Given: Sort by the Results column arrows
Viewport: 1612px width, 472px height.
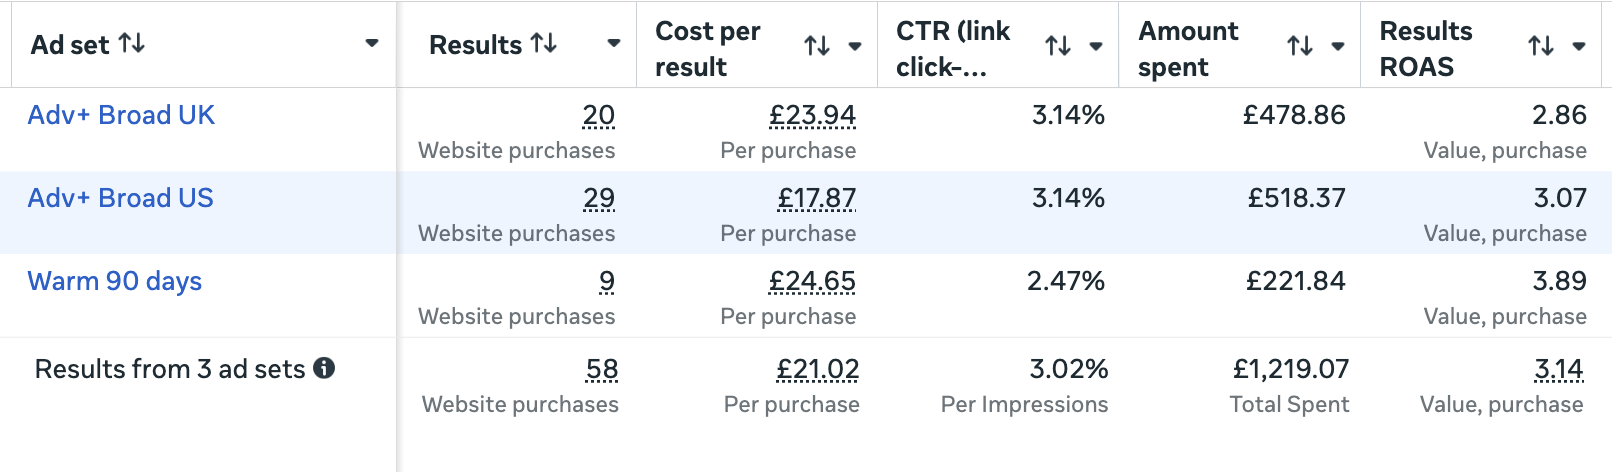Looking at the screenshot, I should point(544,44).
